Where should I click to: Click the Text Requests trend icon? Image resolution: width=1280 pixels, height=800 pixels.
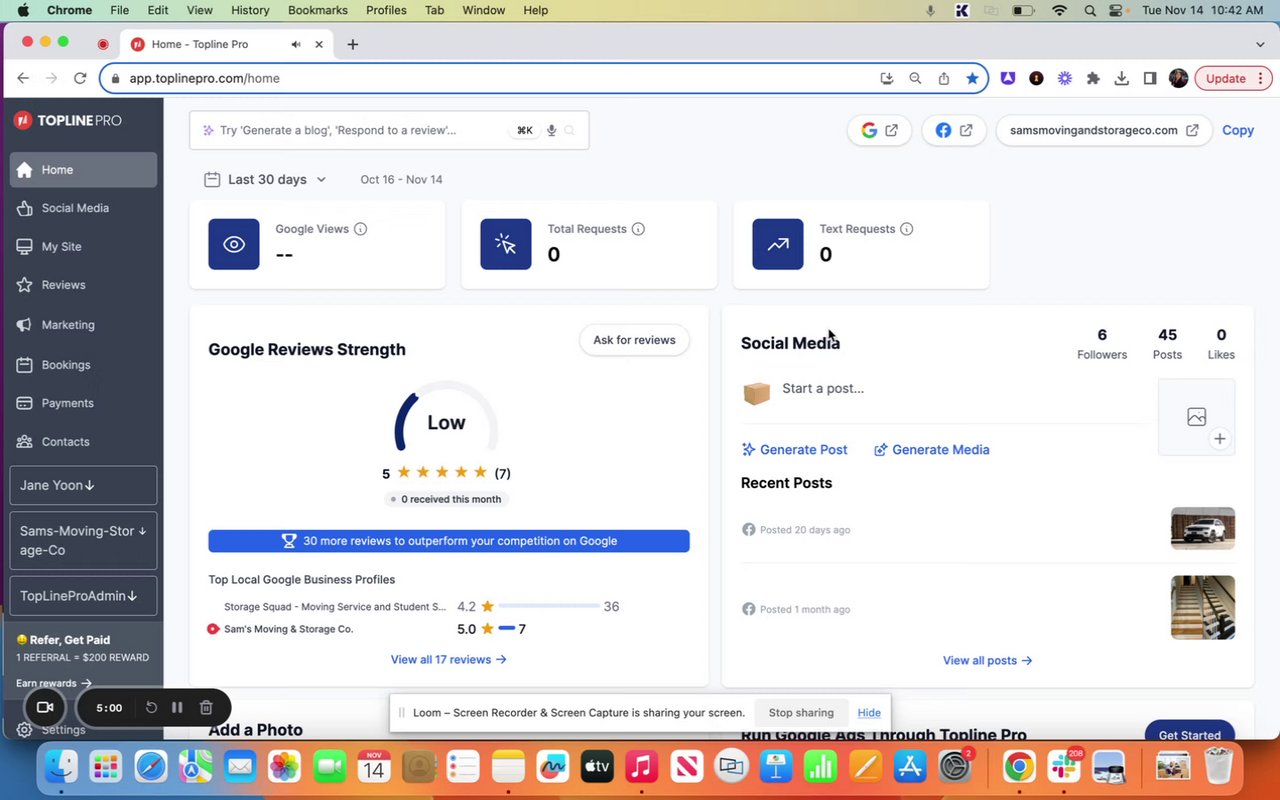778,244
